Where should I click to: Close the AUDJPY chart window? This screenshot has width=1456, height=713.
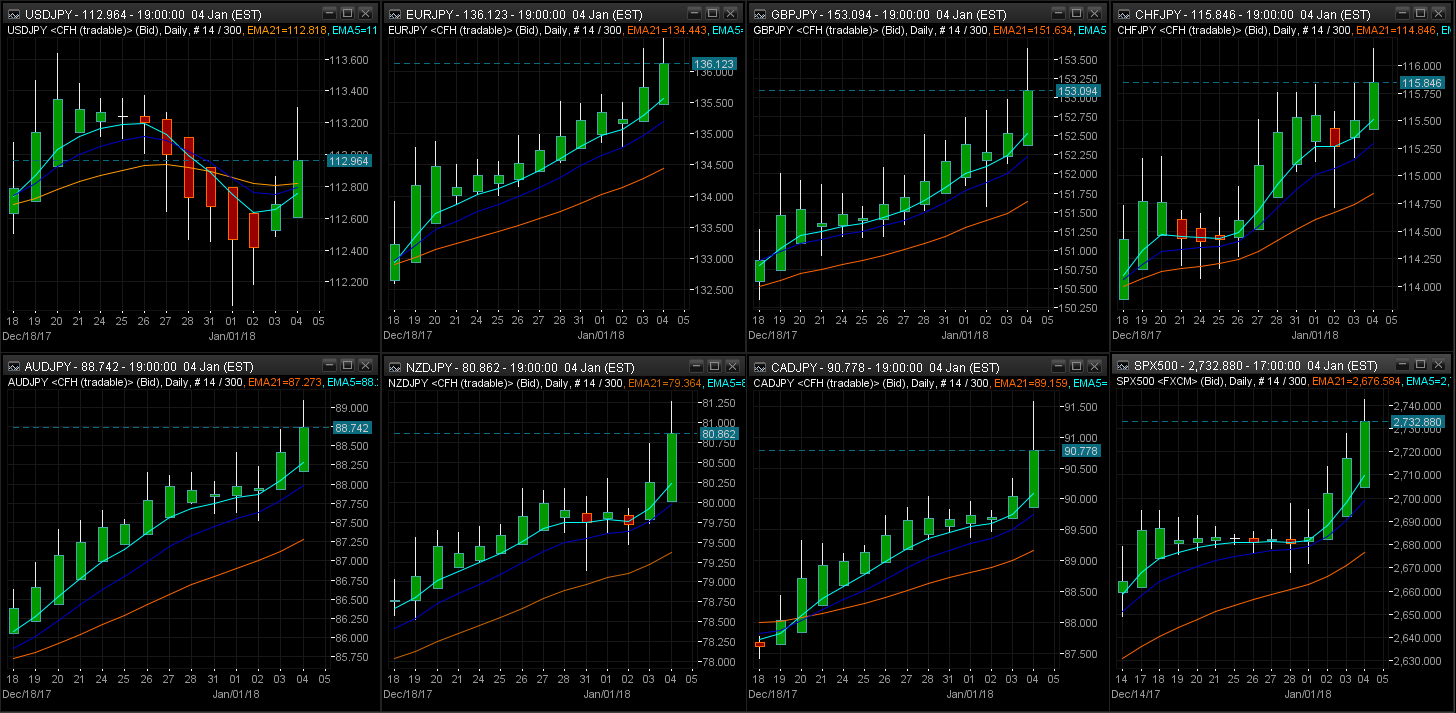point(366,367)
